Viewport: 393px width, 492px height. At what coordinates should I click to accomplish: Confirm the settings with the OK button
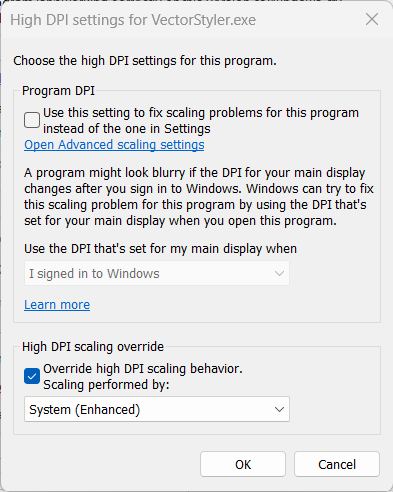pos(243,464)
